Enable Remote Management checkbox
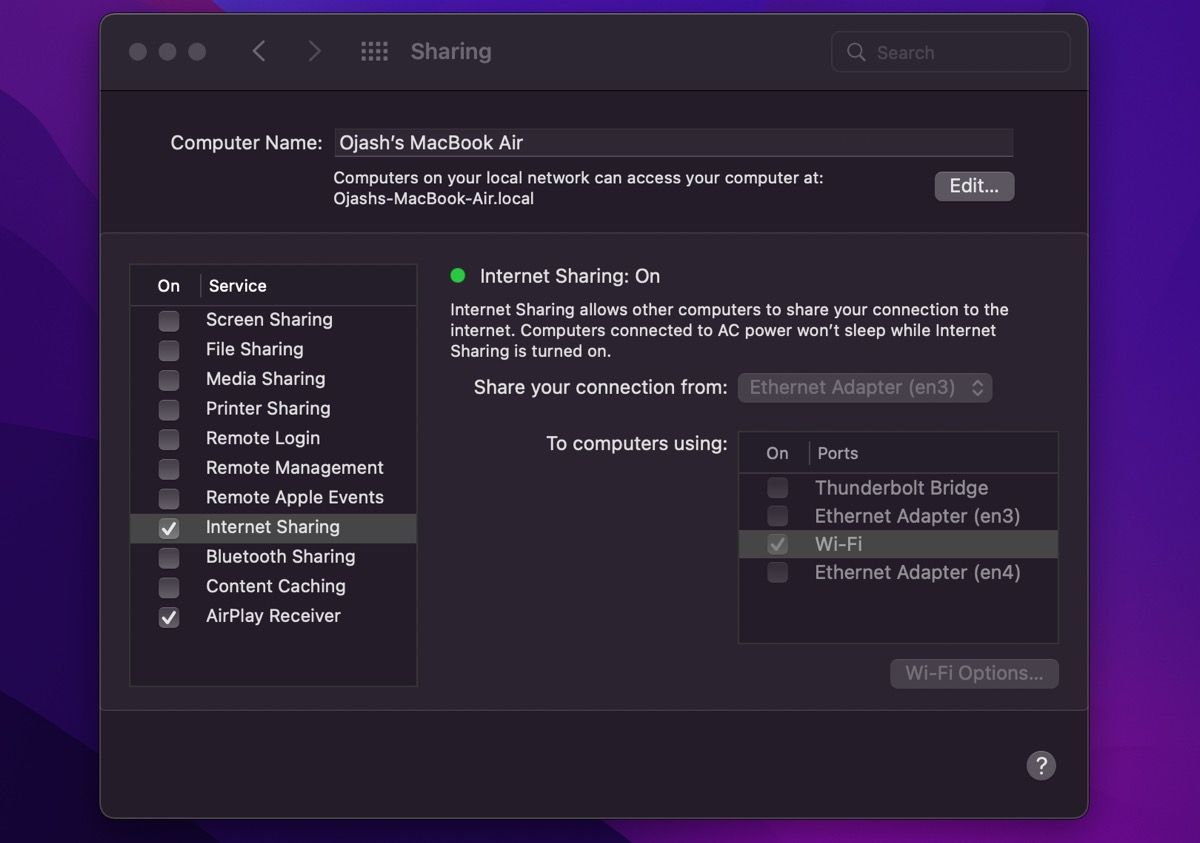Screen dimensions: 1200x843 coord(169,469)
